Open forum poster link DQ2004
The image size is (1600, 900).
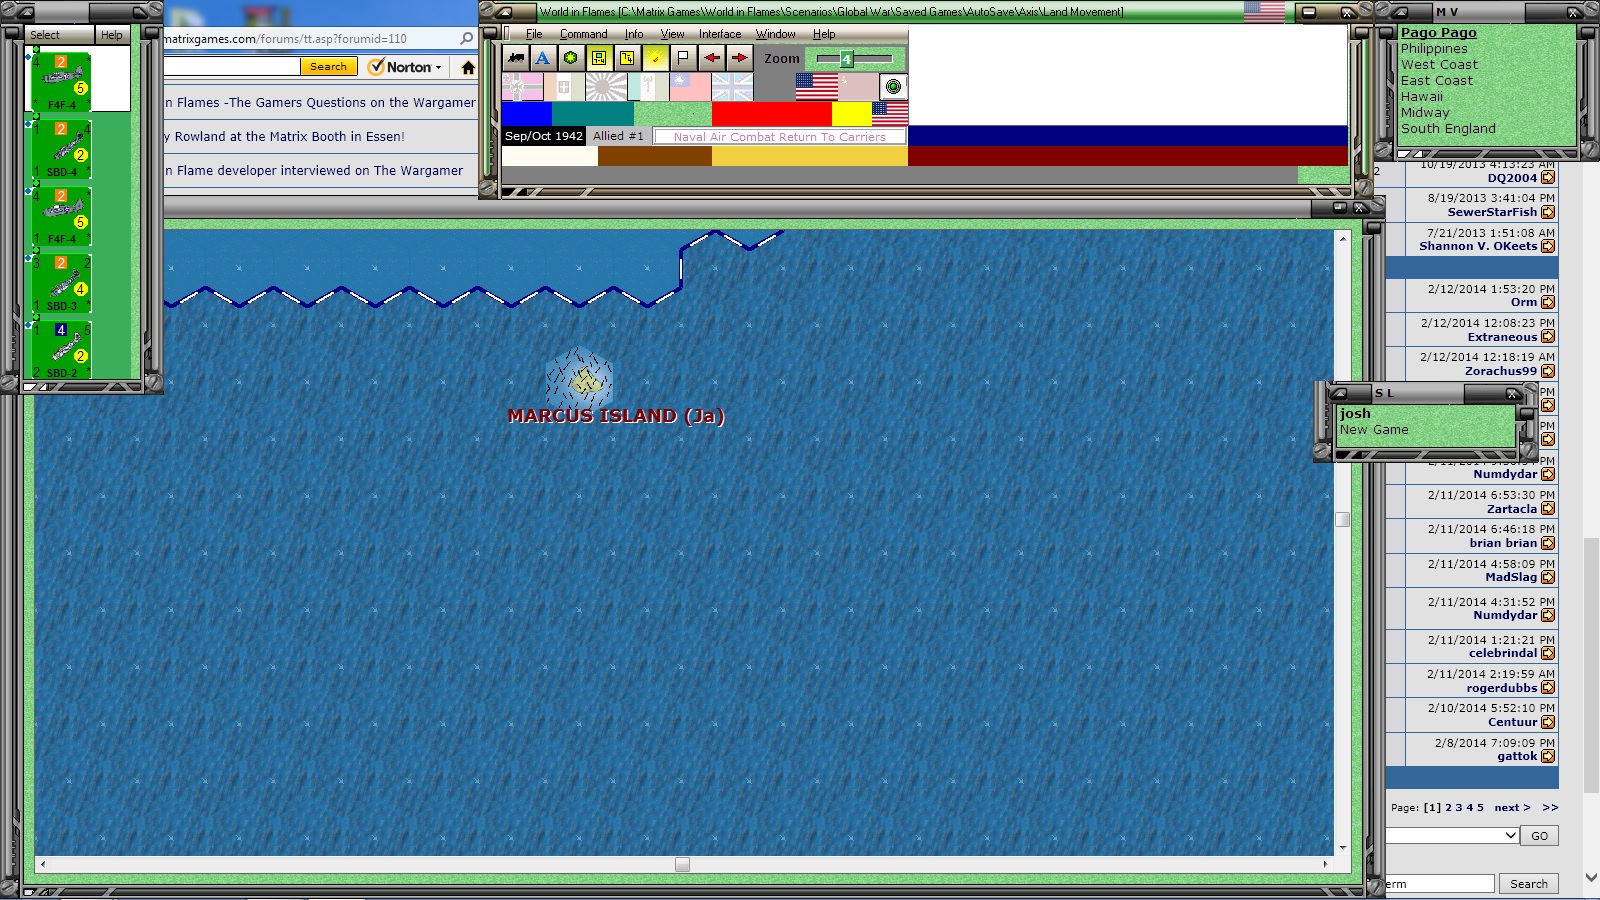[x=1512, y=178]
